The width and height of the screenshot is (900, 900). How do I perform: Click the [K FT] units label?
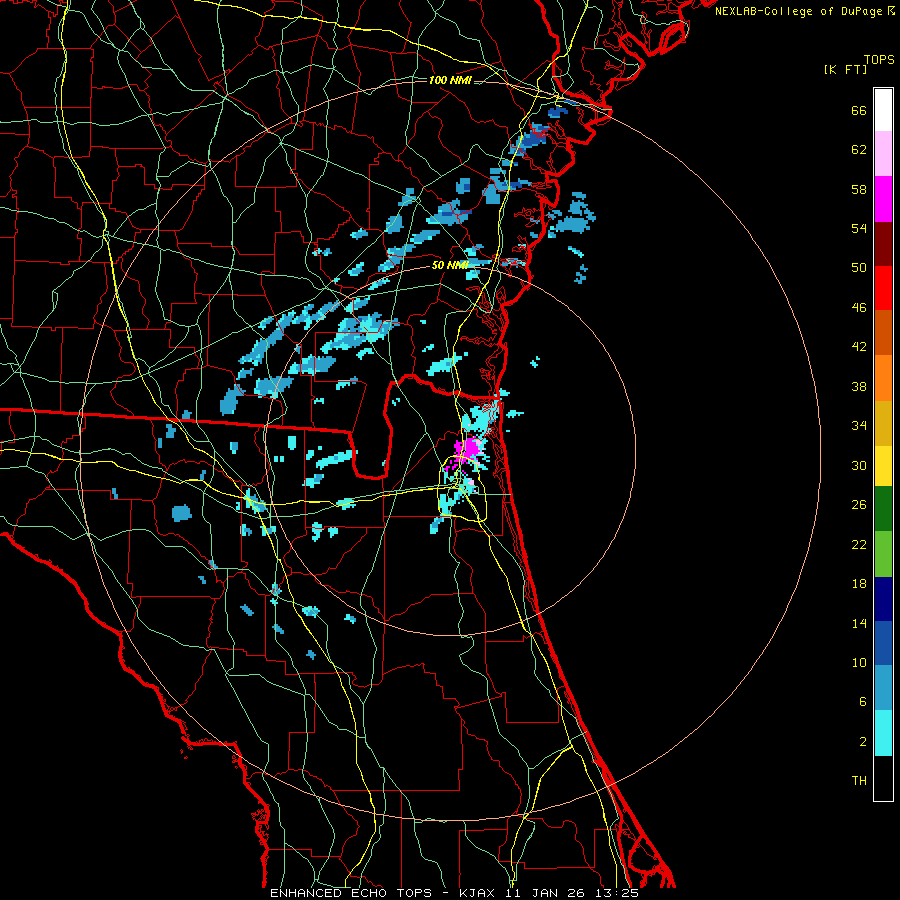(x=845, y=69)
